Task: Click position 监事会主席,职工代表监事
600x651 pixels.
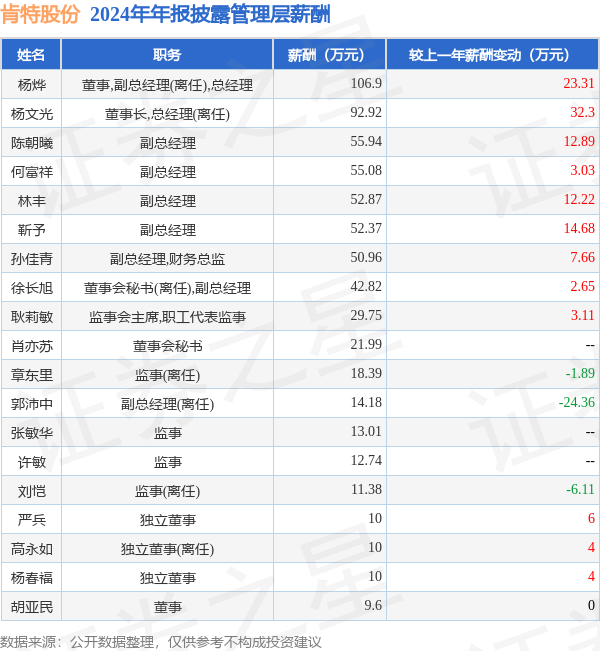Action: coord(167,317)
